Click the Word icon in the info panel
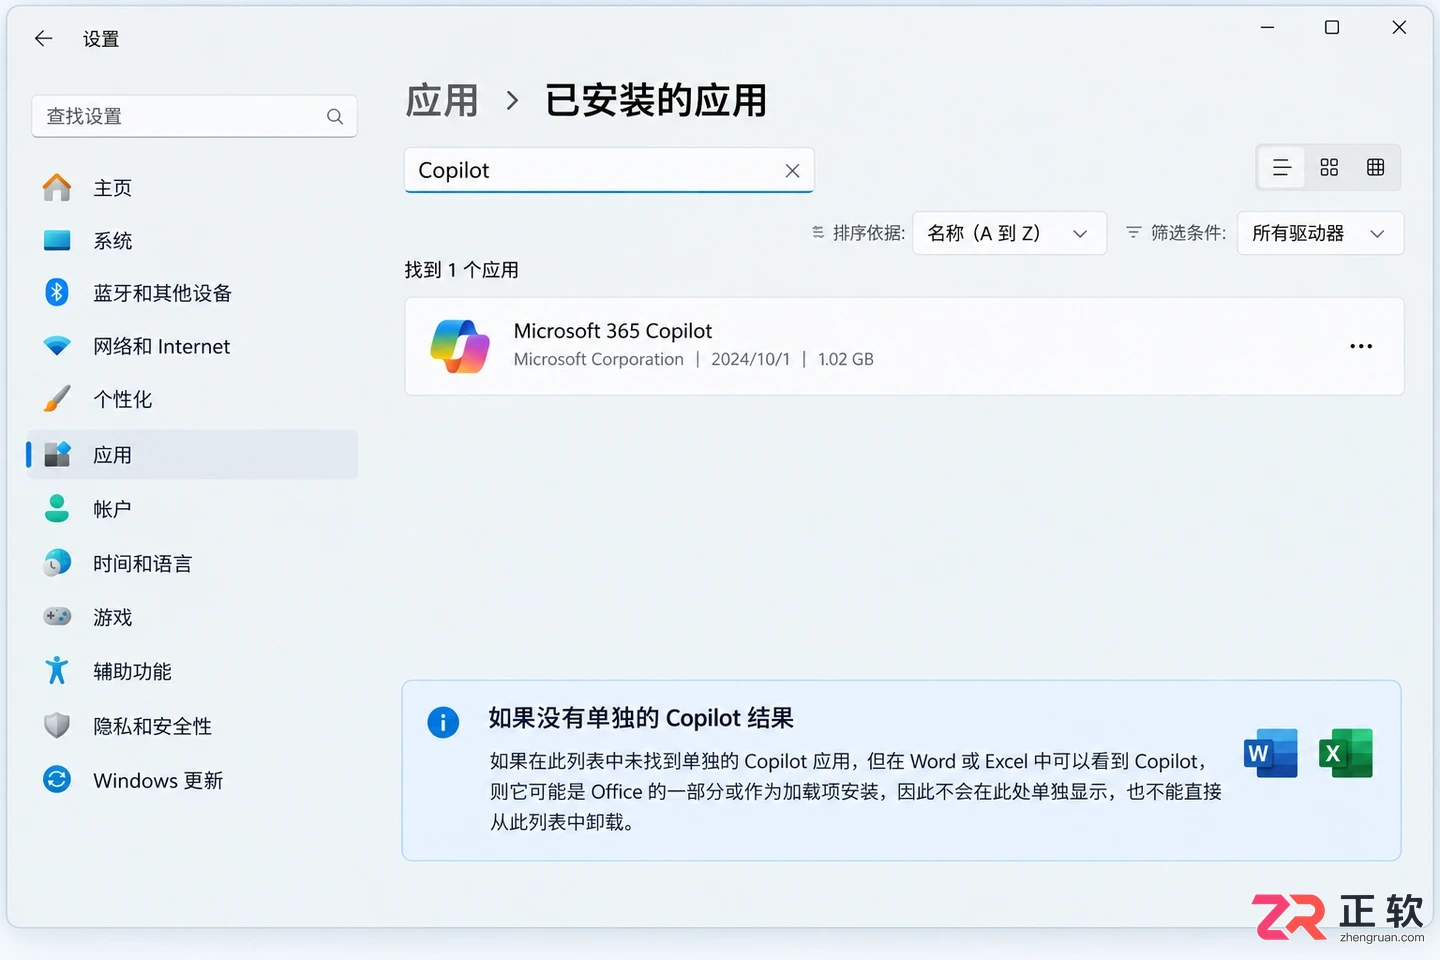 (x=1270, y=754)
